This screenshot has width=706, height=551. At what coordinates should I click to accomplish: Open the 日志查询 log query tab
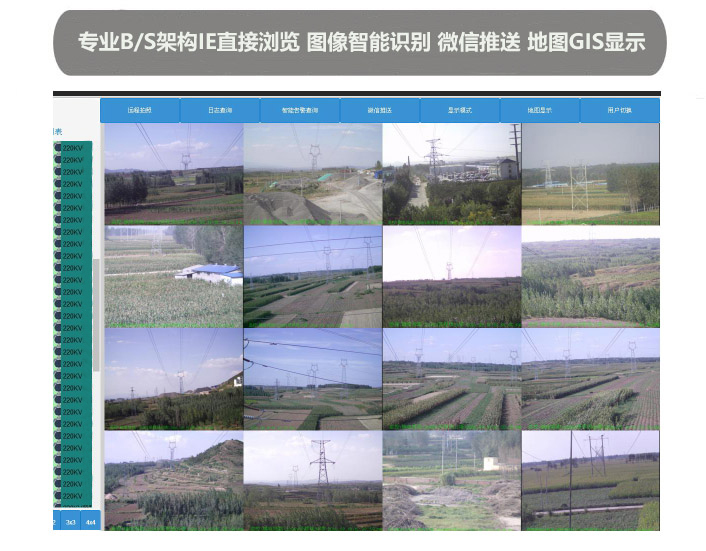[x=220, y=111]
